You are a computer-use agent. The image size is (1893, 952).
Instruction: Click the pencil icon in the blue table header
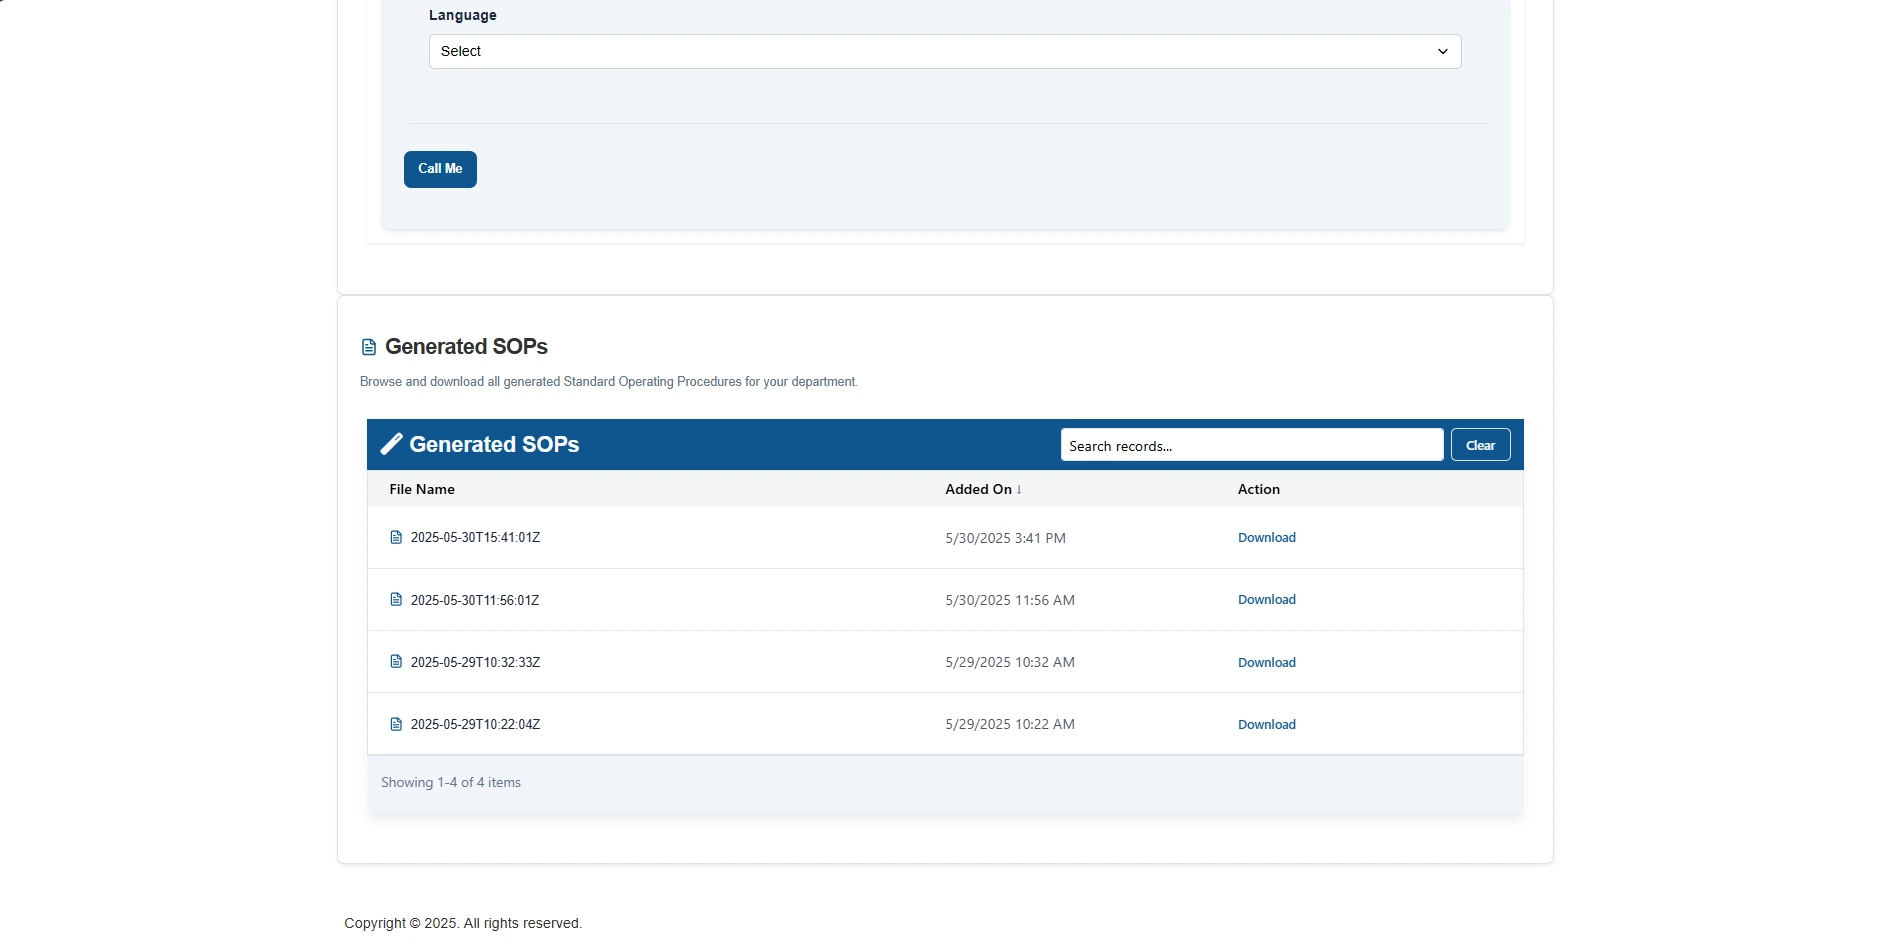[x=392, y=444]
